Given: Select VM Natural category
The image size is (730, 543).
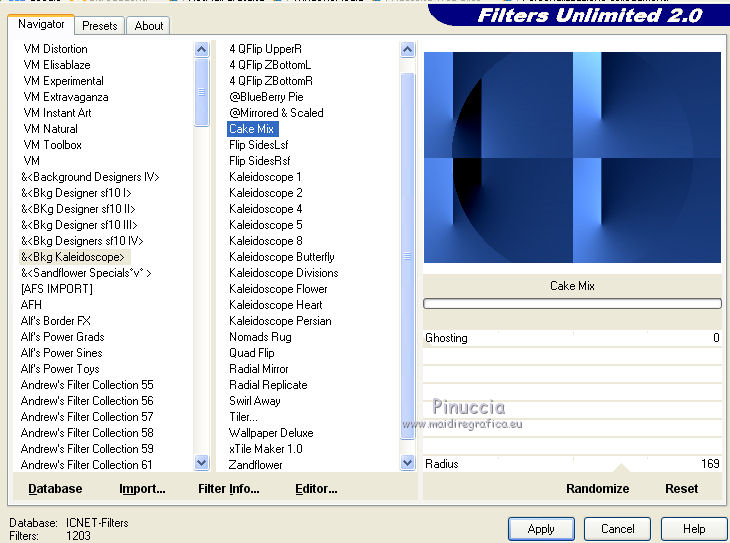Looking at the screenshot, I should 50,129.
